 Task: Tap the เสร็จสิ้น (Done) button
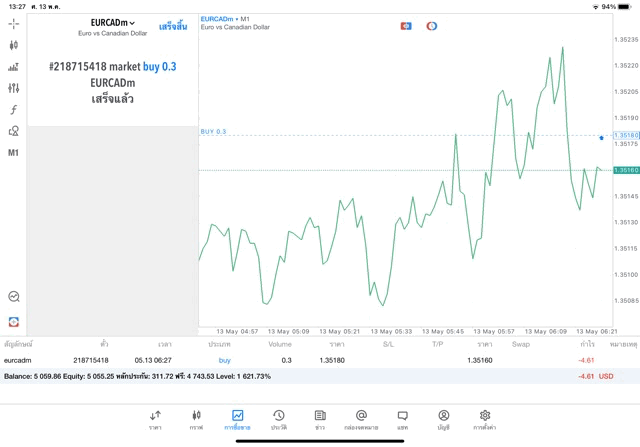172,24
